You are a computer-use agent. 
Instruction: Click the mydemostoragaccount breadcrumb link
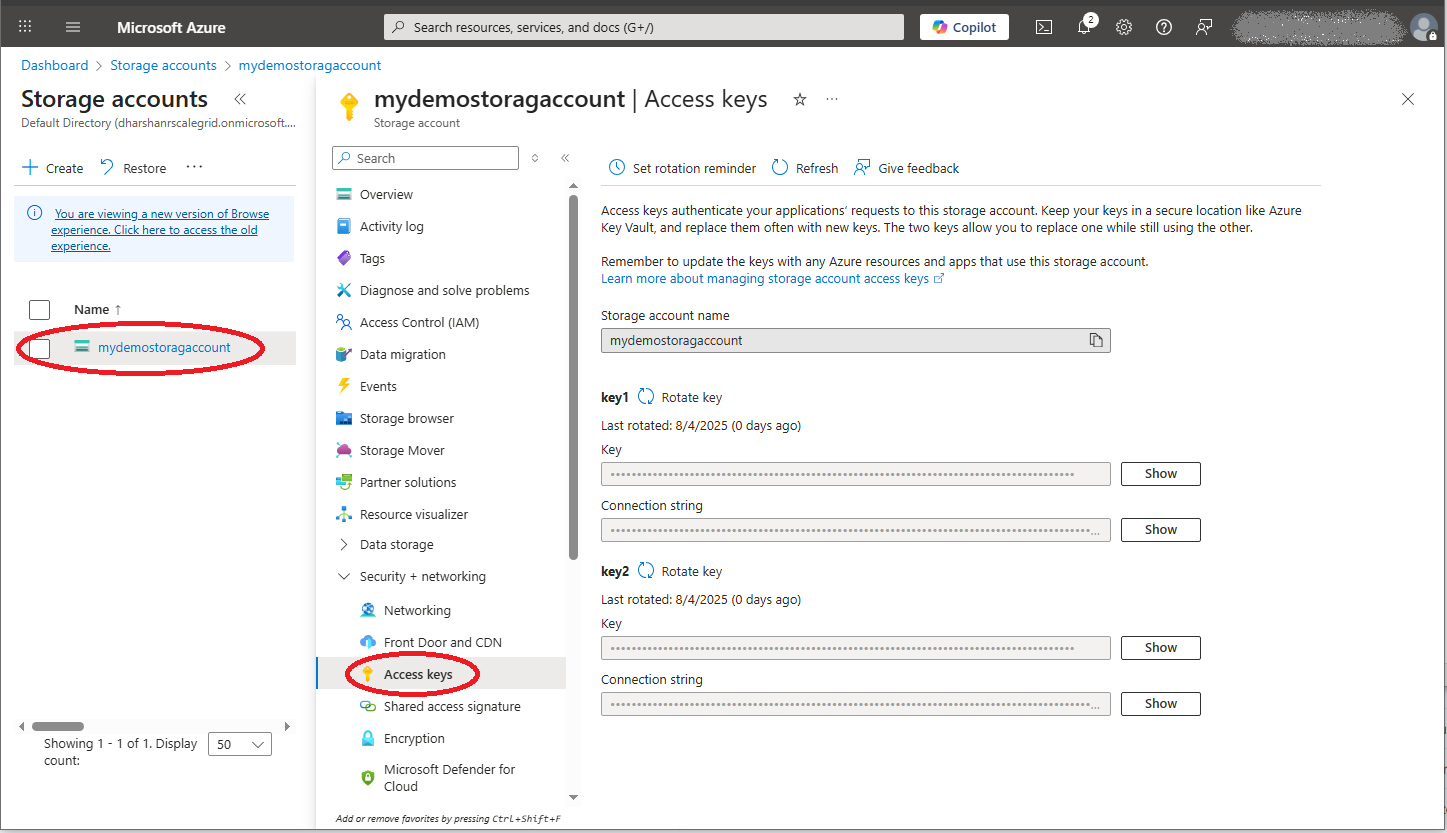(x=310, y=65)
